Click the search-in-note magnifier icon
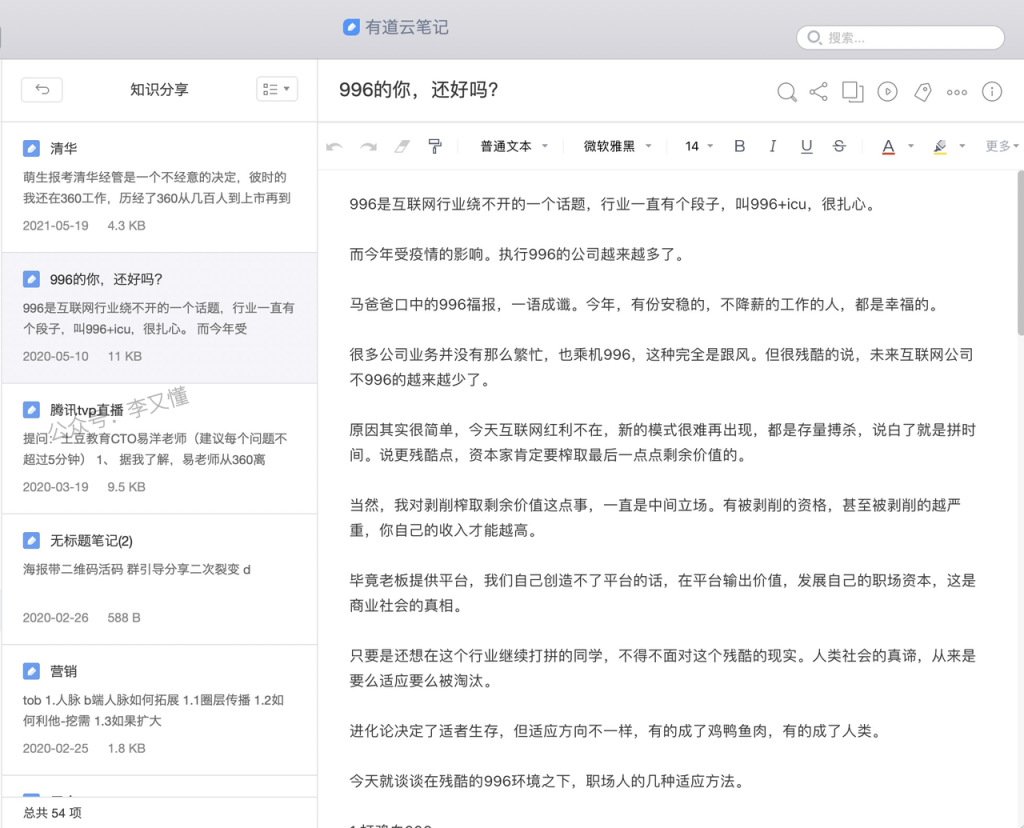This screenshot has width=1024, height=828. pos(787,92)
